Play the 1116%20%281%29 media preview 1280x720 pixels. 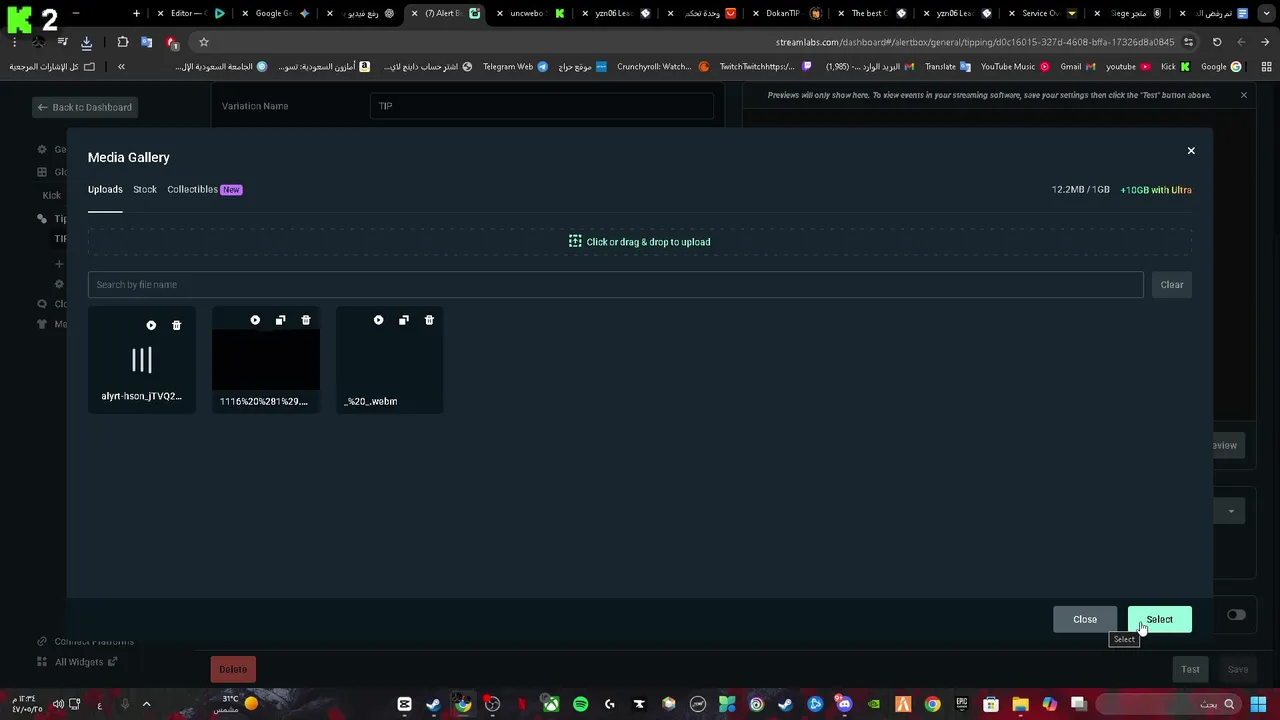pos(255,320)
